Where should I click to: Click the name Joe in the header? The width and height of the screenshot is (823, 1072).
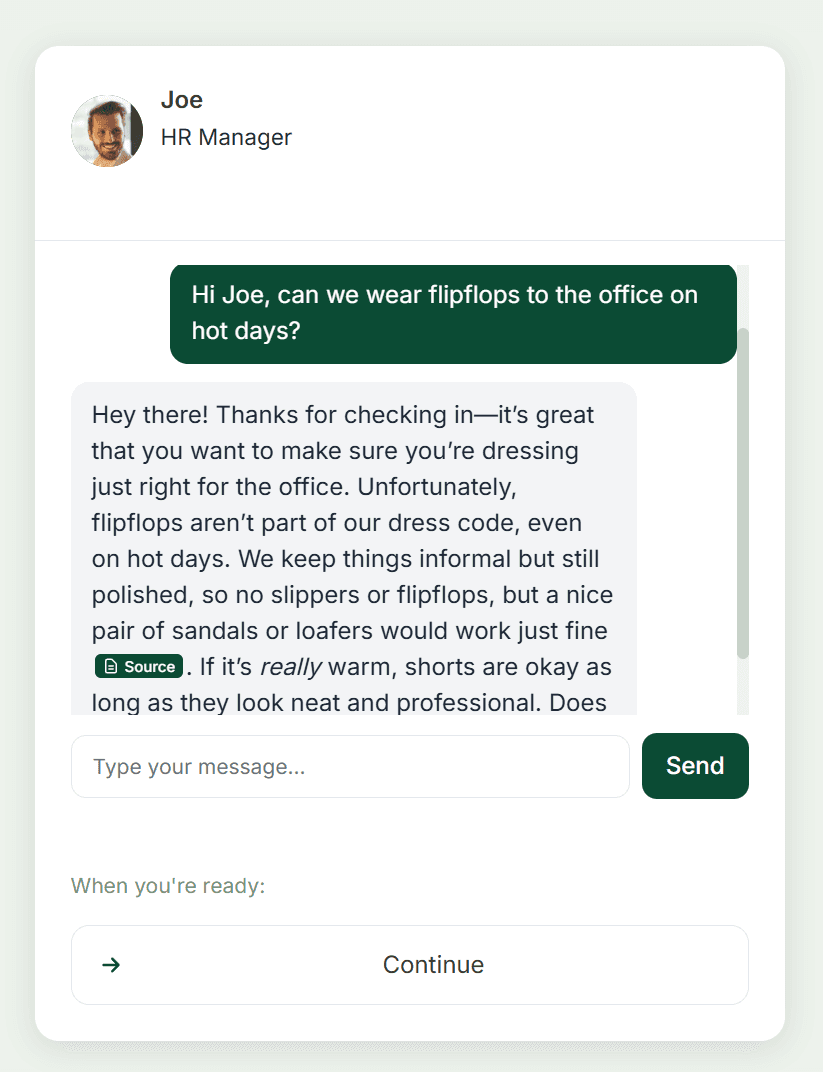click(x=182, y=100)
